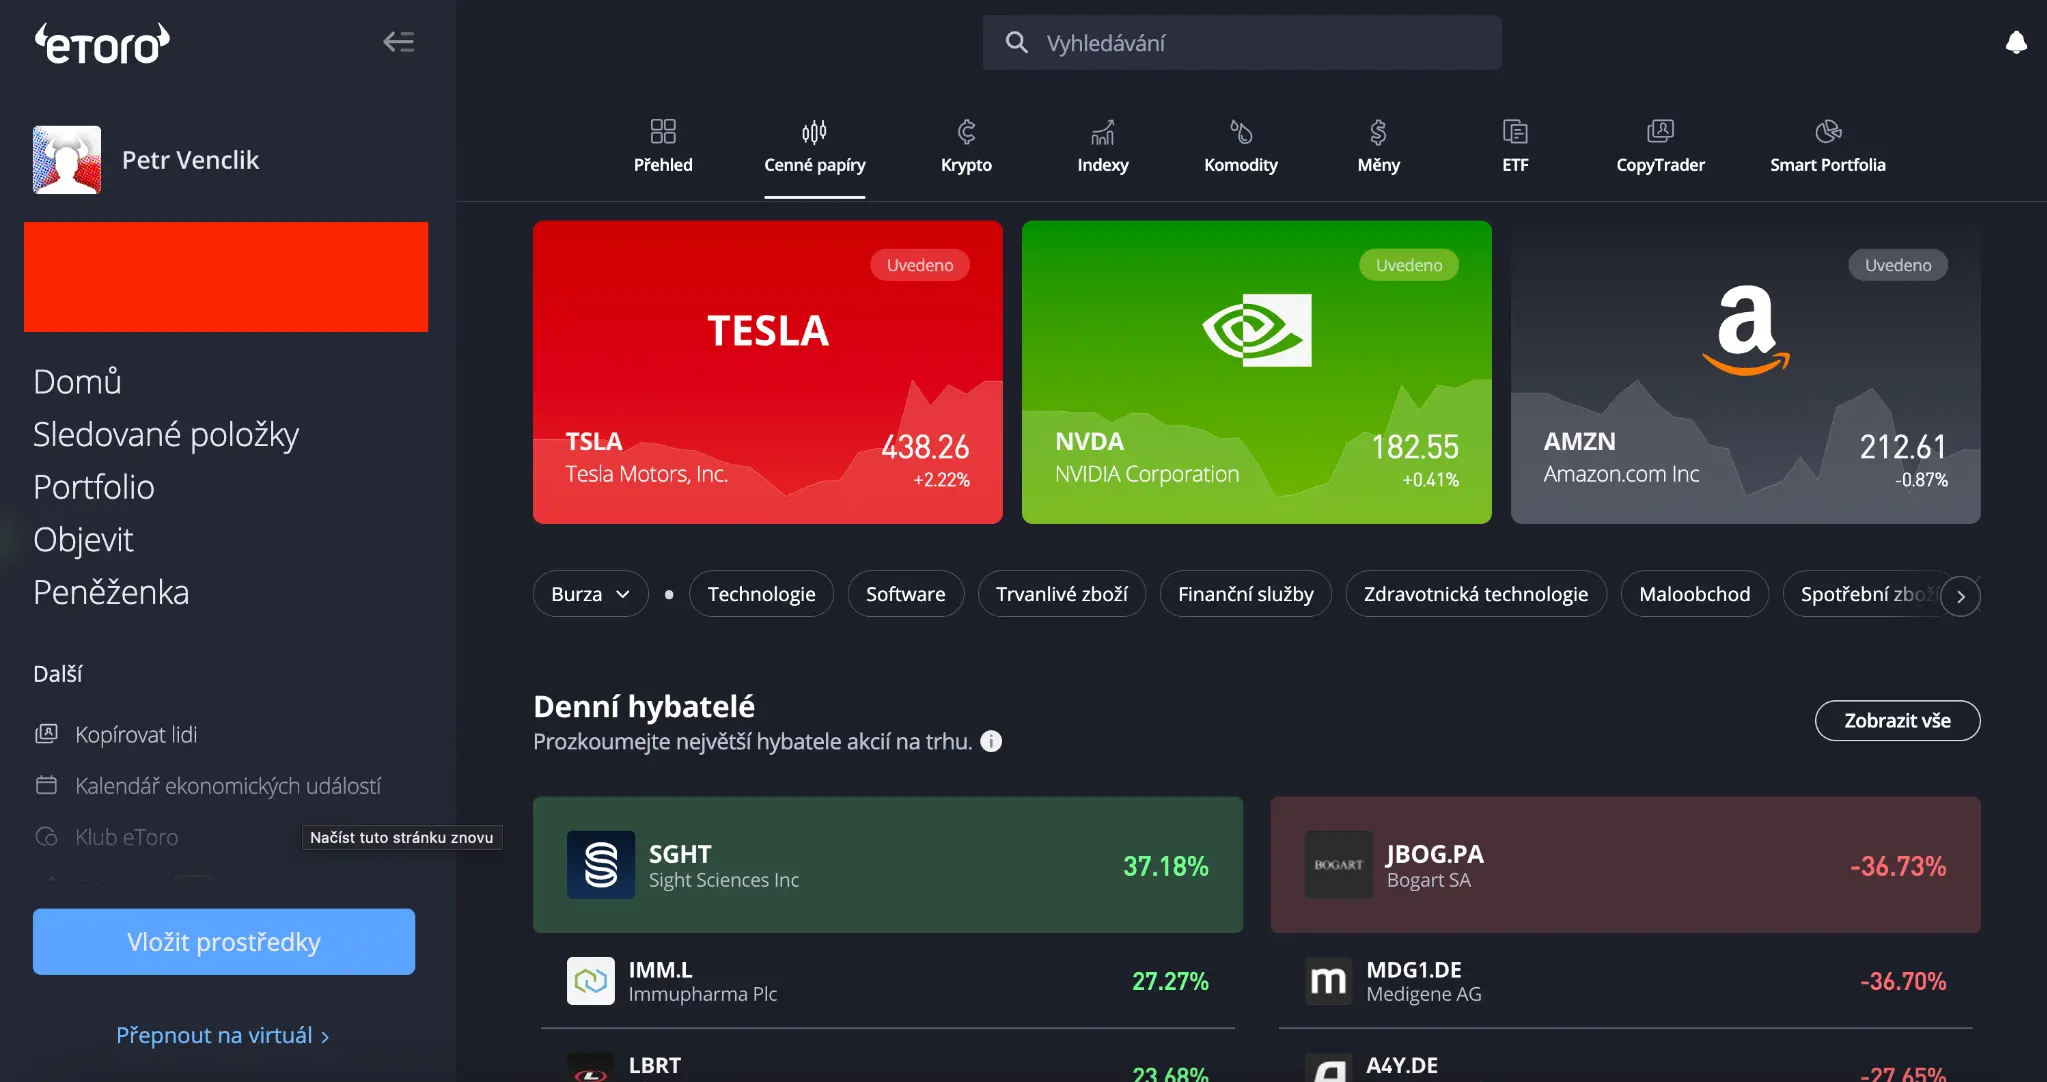Image resolution: width=2047 pixels, height=1082 pixels.
Task: Open the Smart Portfolia icon
Action: [1827, 132]
